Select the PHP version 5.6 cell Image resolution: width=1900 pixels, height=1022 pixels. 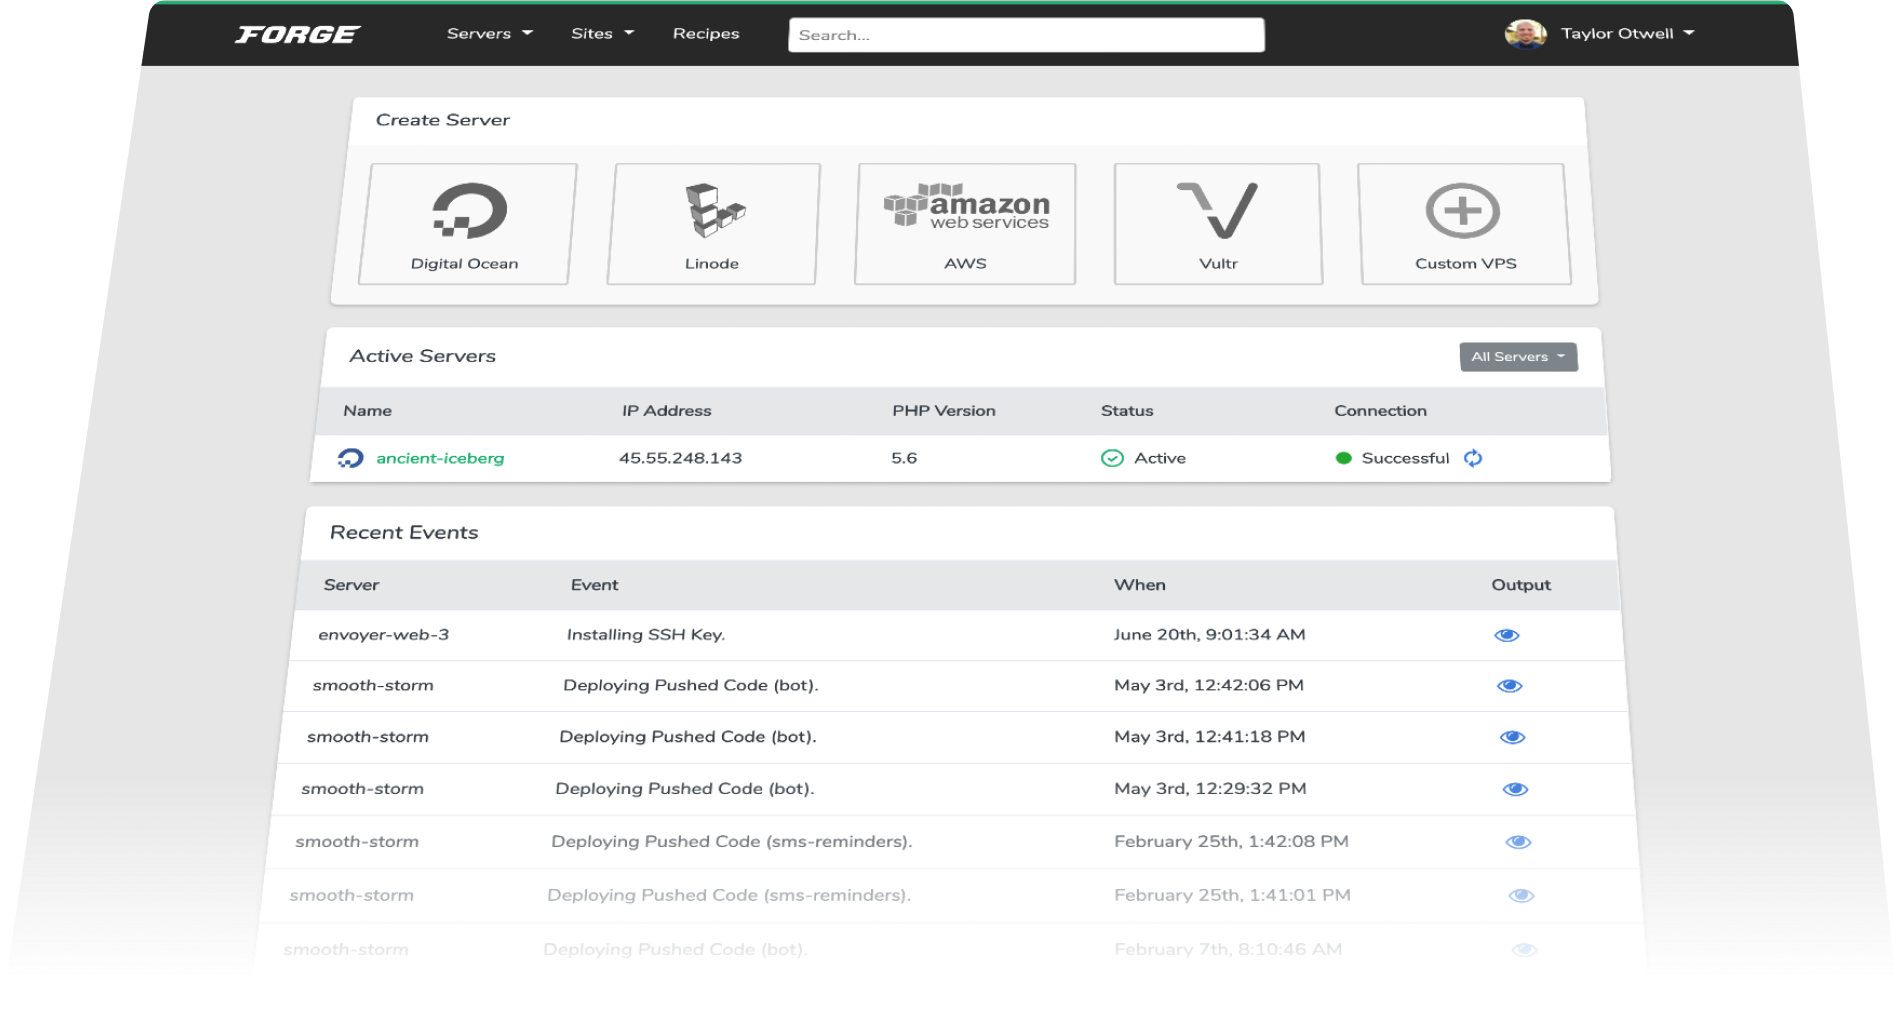(x=904, y=458)
